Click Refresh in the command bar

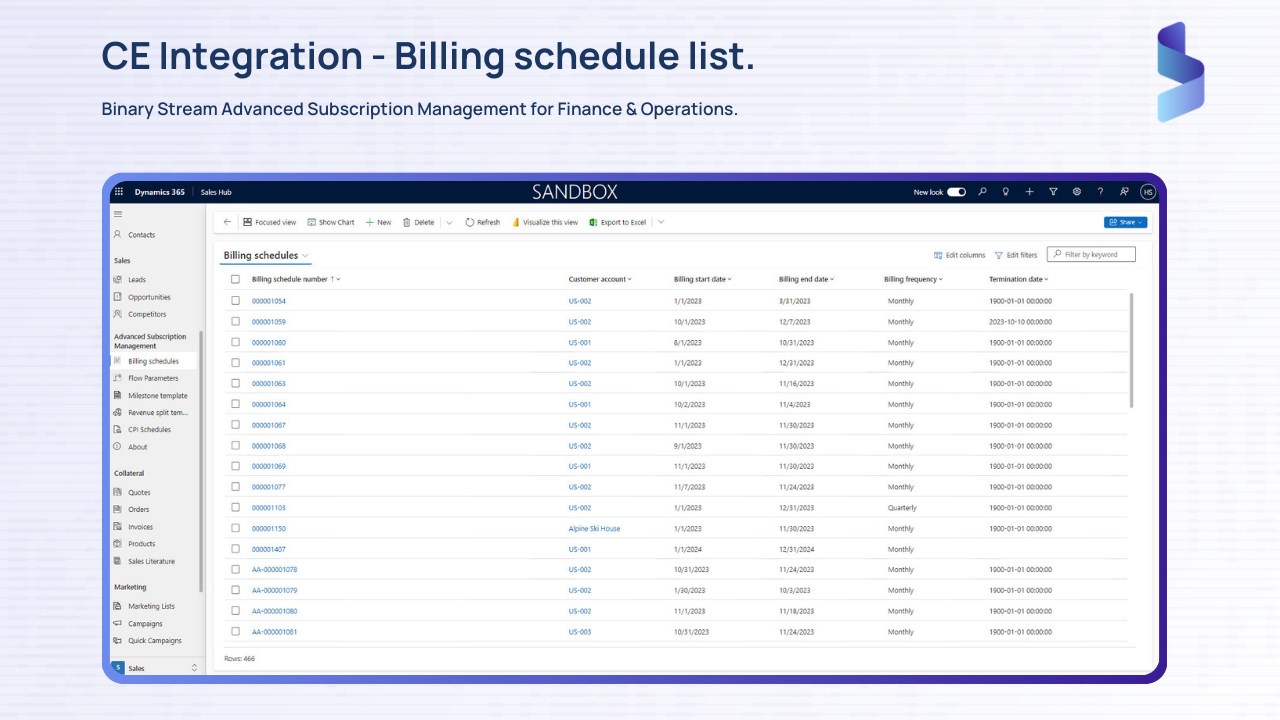coord(483,222)
